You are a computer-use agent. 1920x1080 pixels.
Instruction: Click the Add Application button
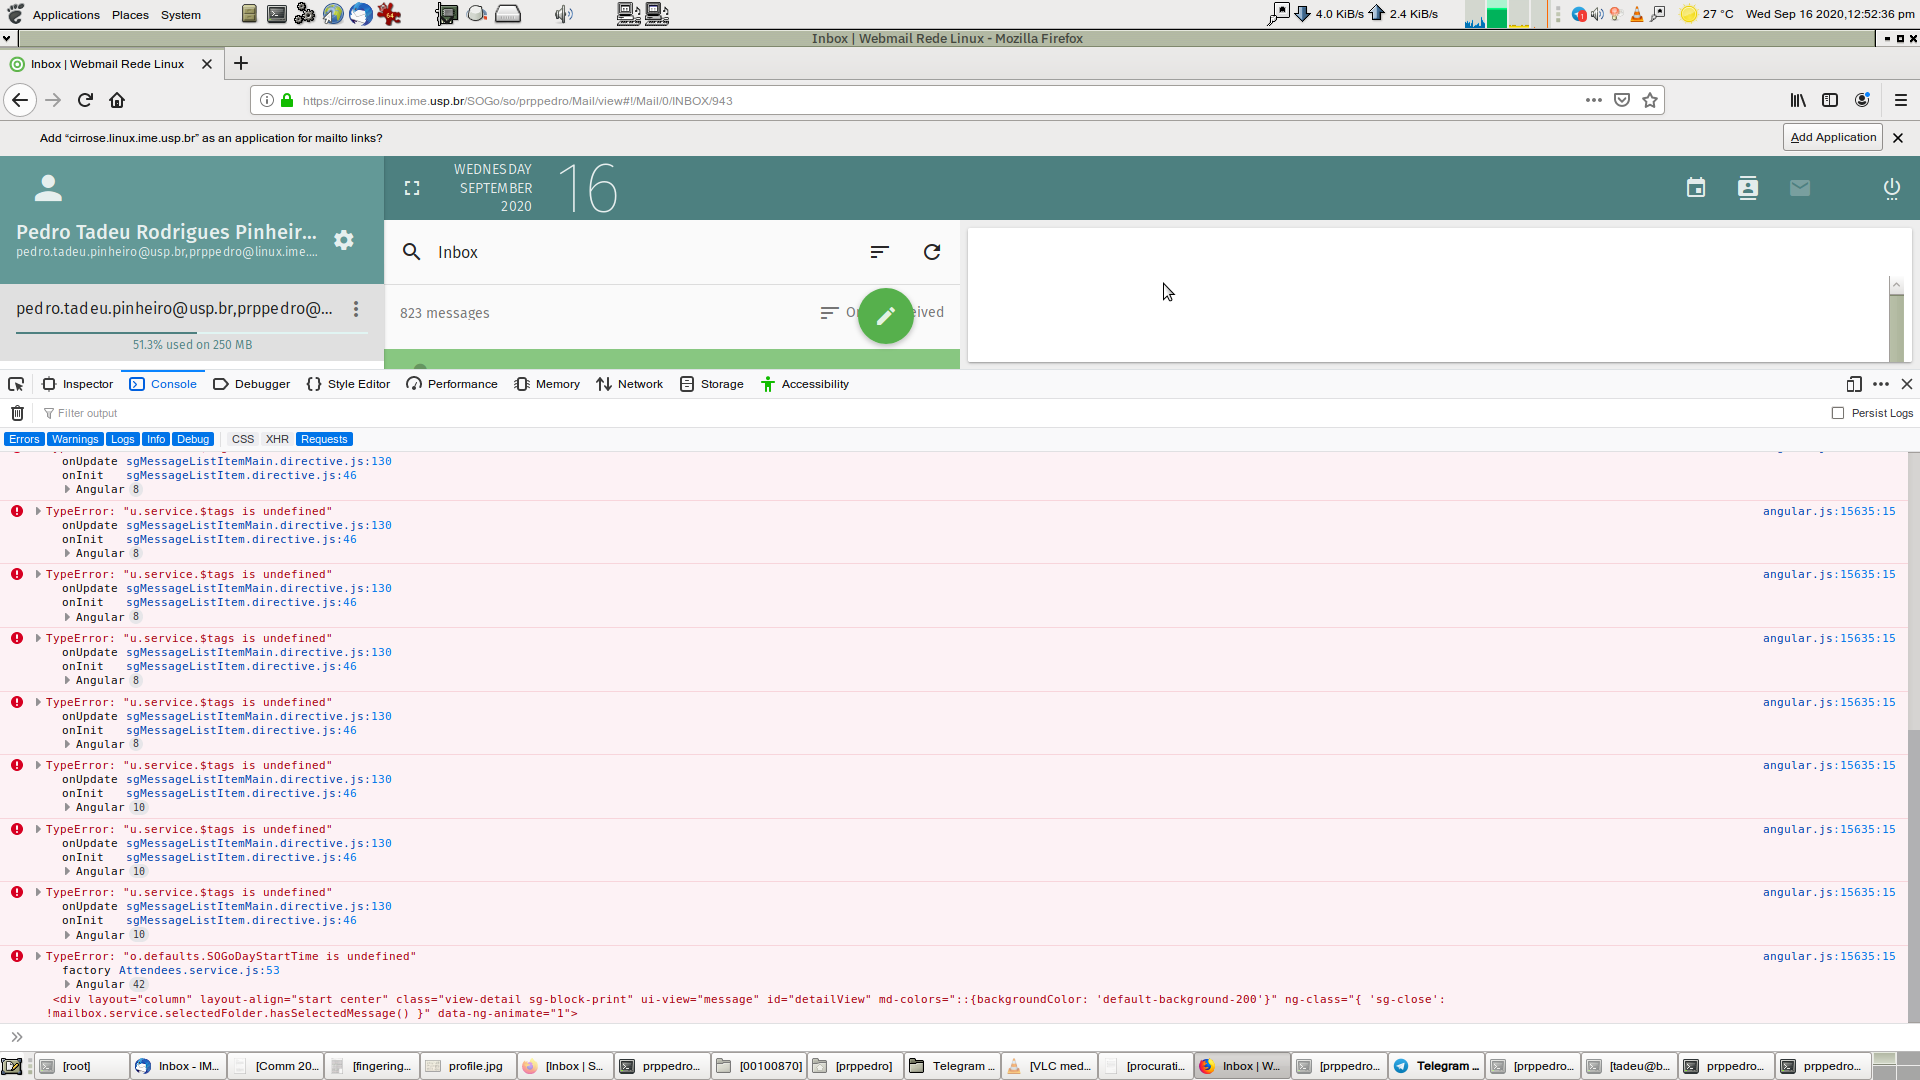[x=1832, y=137]
